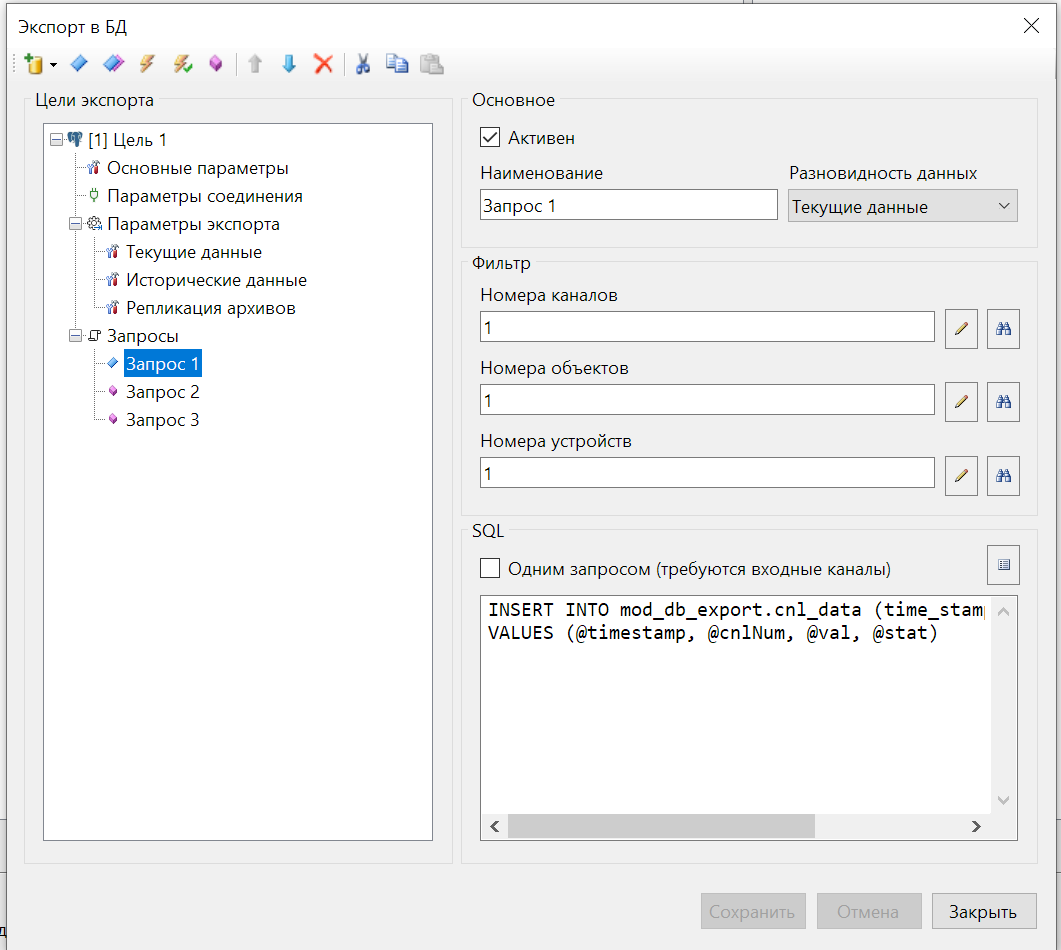1061x950 pixels.
Task: Edit channel numbers with the pencil button
Action: (961, 329)
